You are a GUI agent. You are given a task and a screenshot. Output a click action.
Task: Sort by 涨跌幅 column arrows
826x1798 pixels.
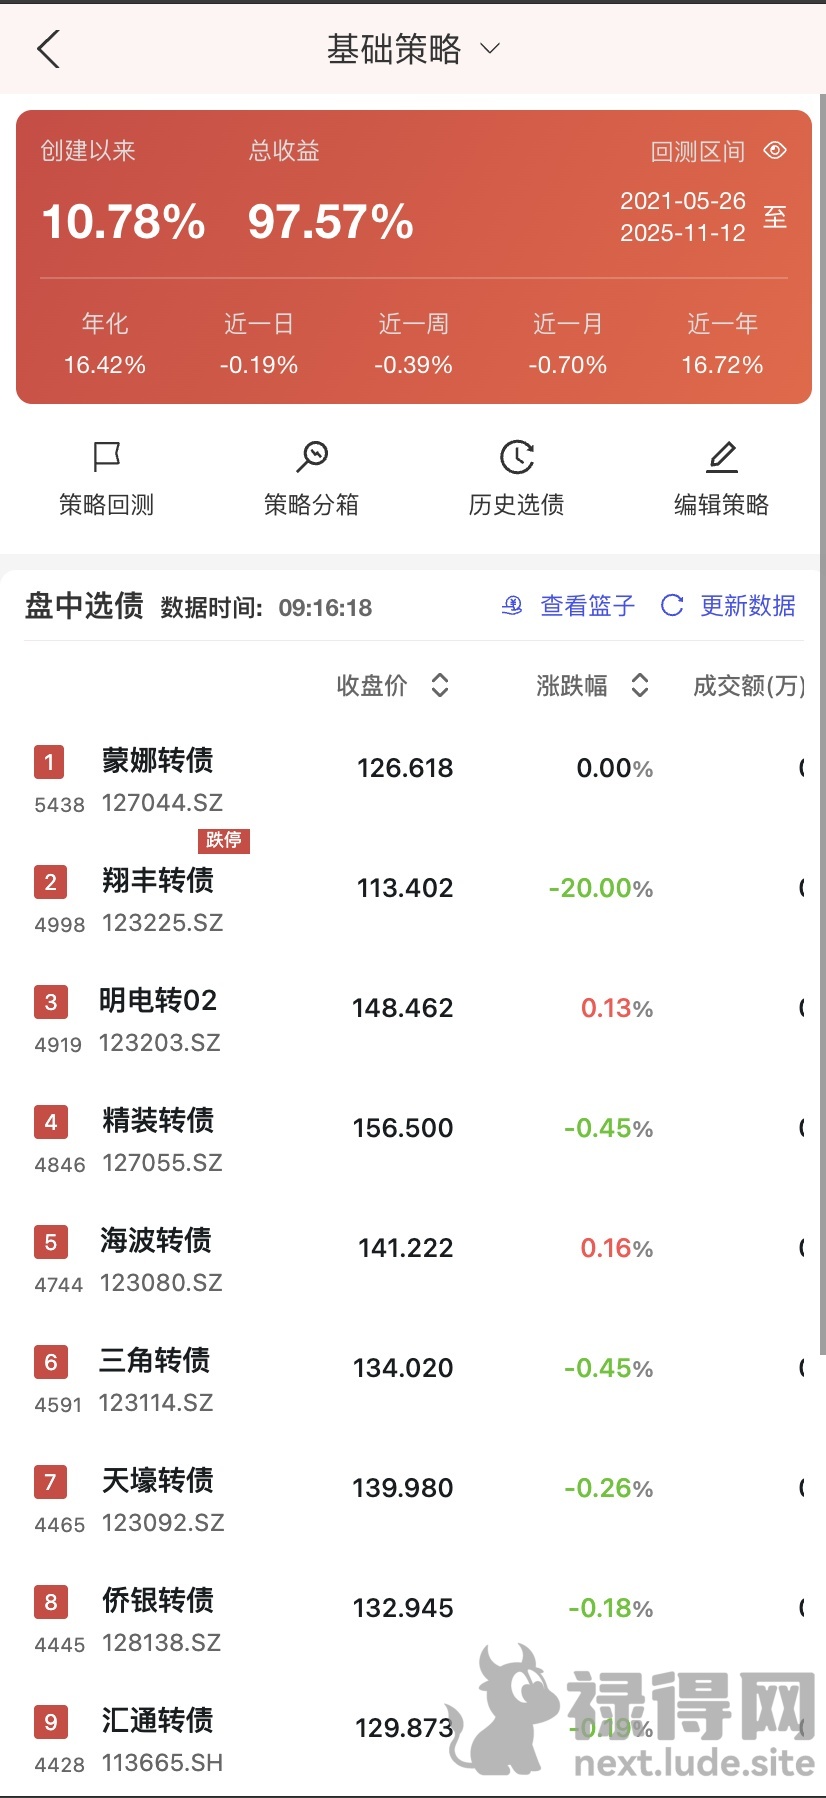[640, 685]
